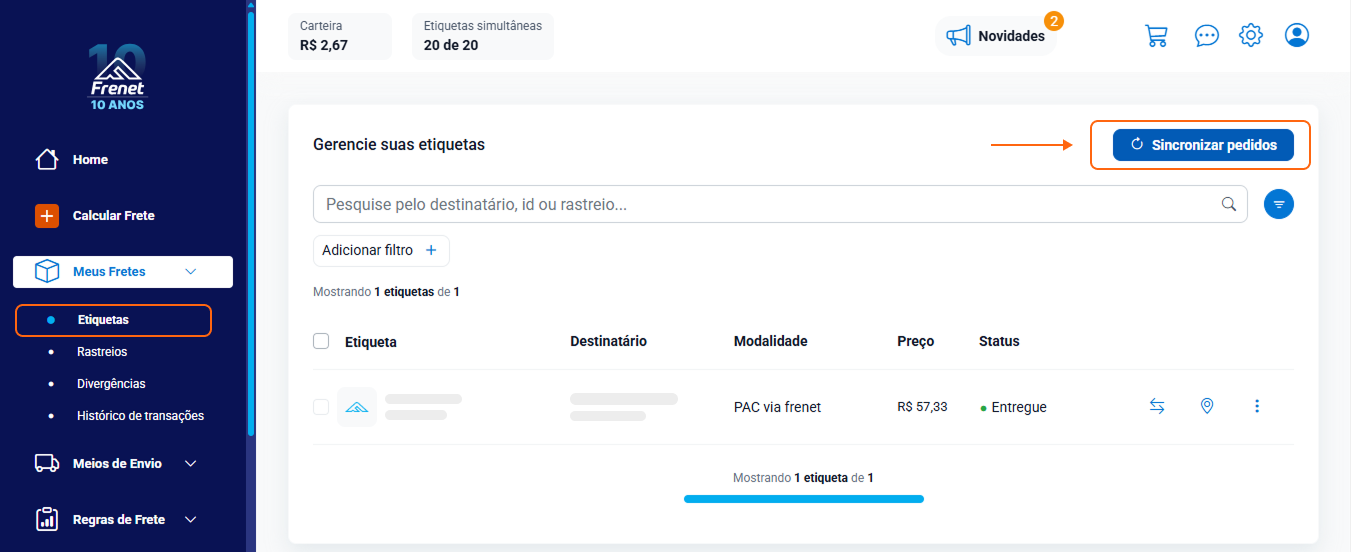The height and width of the screenshot is (552, 1351).
Task: Click the Sincronizar pedidos button
Action: tap(1203, 145)
